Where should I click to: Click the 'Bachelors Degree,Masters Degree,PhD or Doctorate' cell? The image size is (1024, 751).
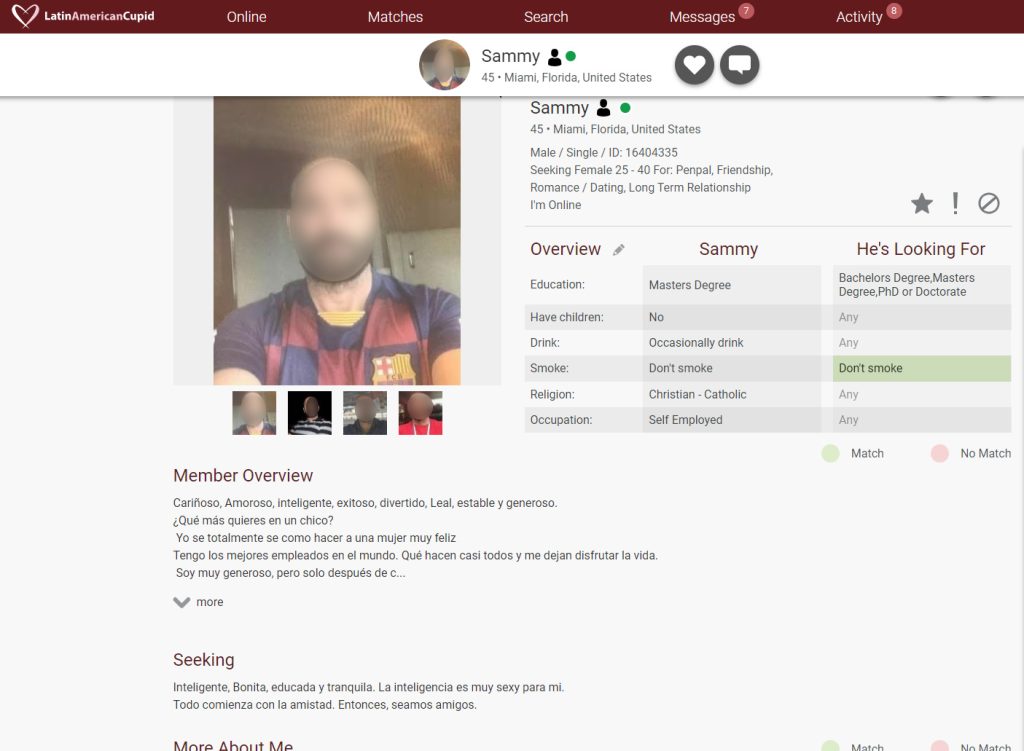tap(921, 285)
